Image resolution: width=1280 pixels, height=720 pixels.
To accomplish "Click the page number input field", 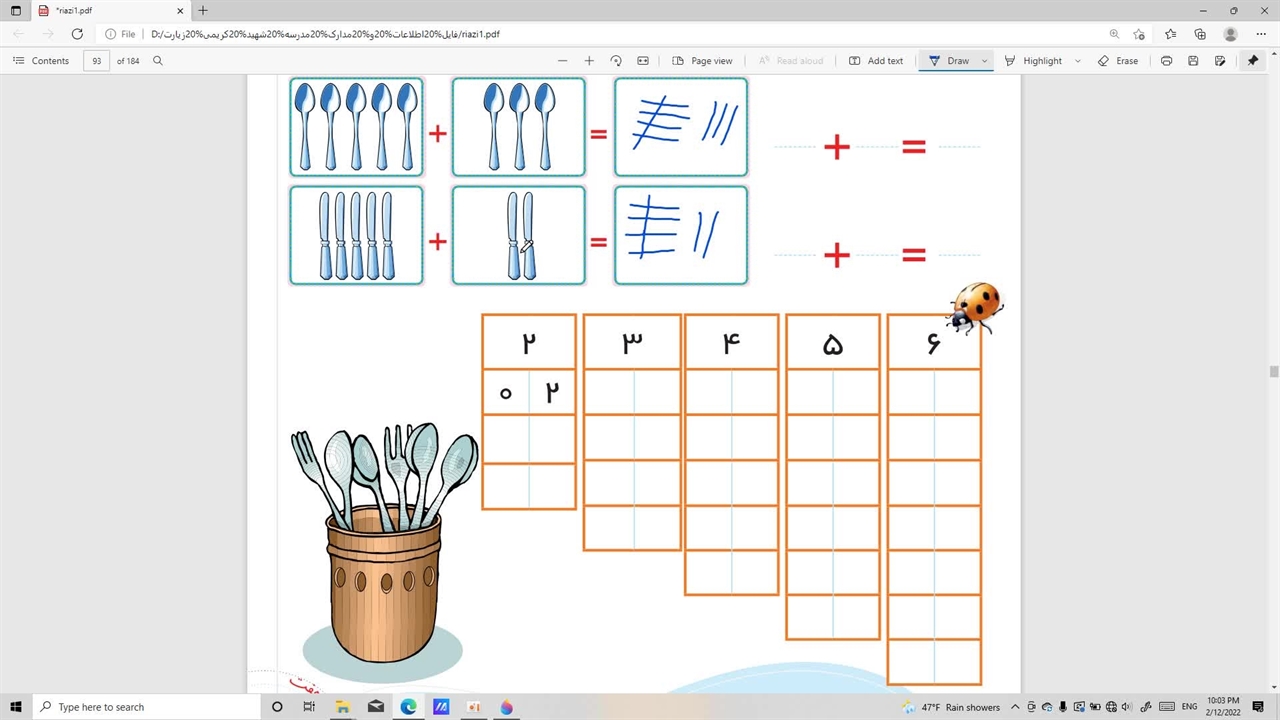I will 97,61.
